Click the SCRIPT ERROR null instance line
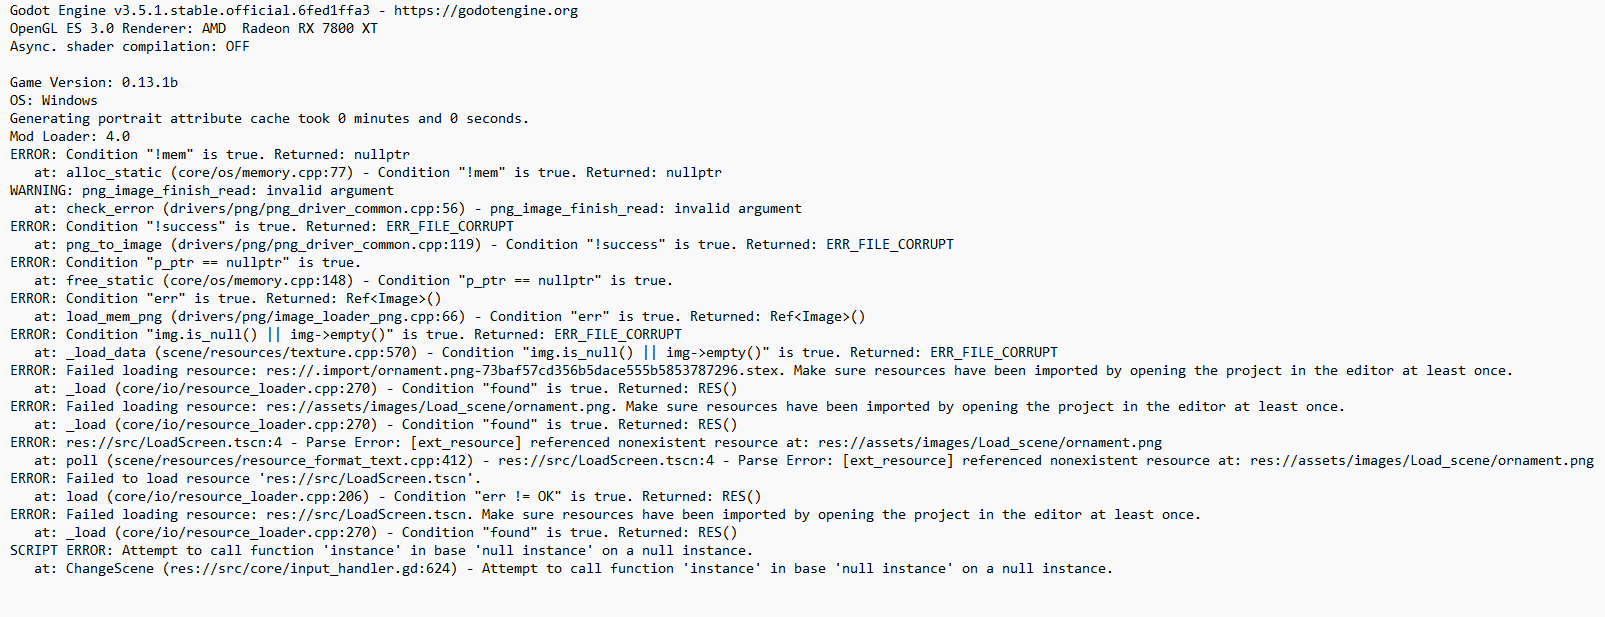The image size is (1605, 617). 382,551
